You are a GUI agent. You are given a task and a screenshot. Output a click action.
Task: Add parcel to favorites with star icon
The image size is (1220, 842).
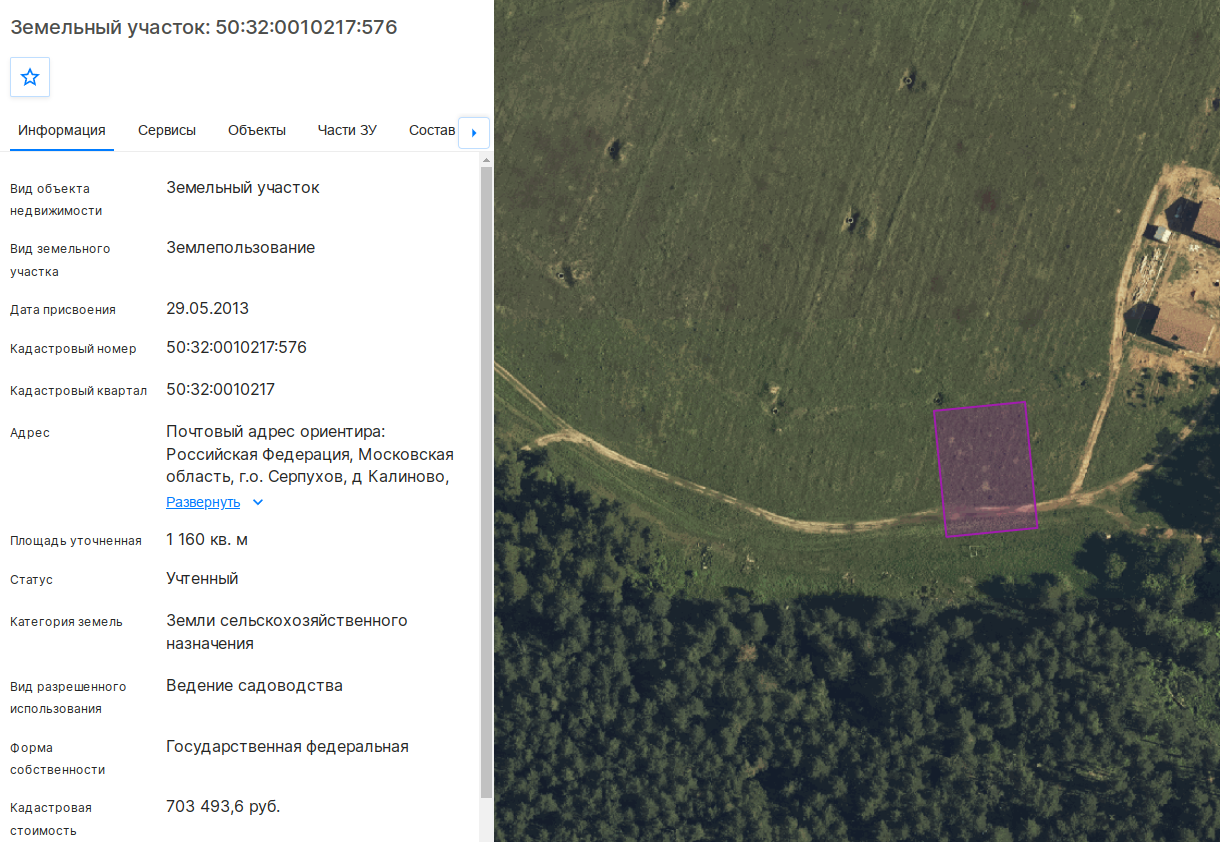point(30,77)
